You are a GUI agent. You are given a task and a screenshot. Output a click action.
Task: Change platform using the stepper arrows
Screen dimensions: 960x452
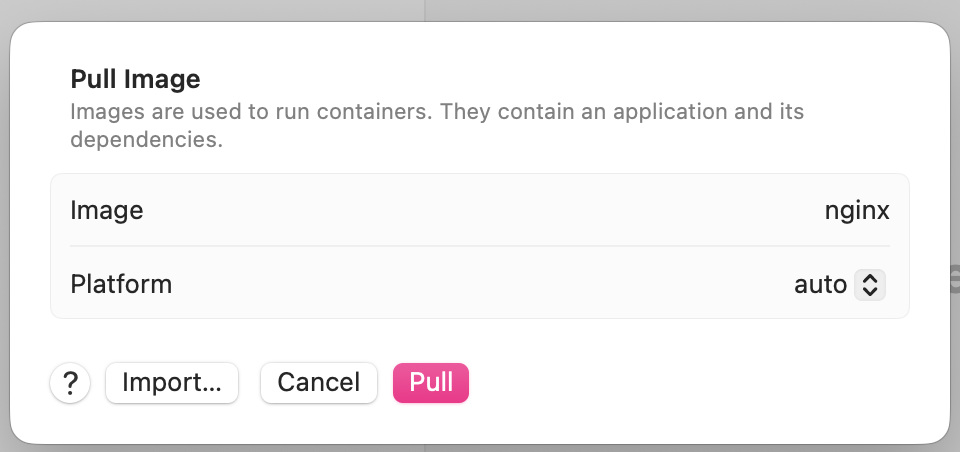point(869,285)
